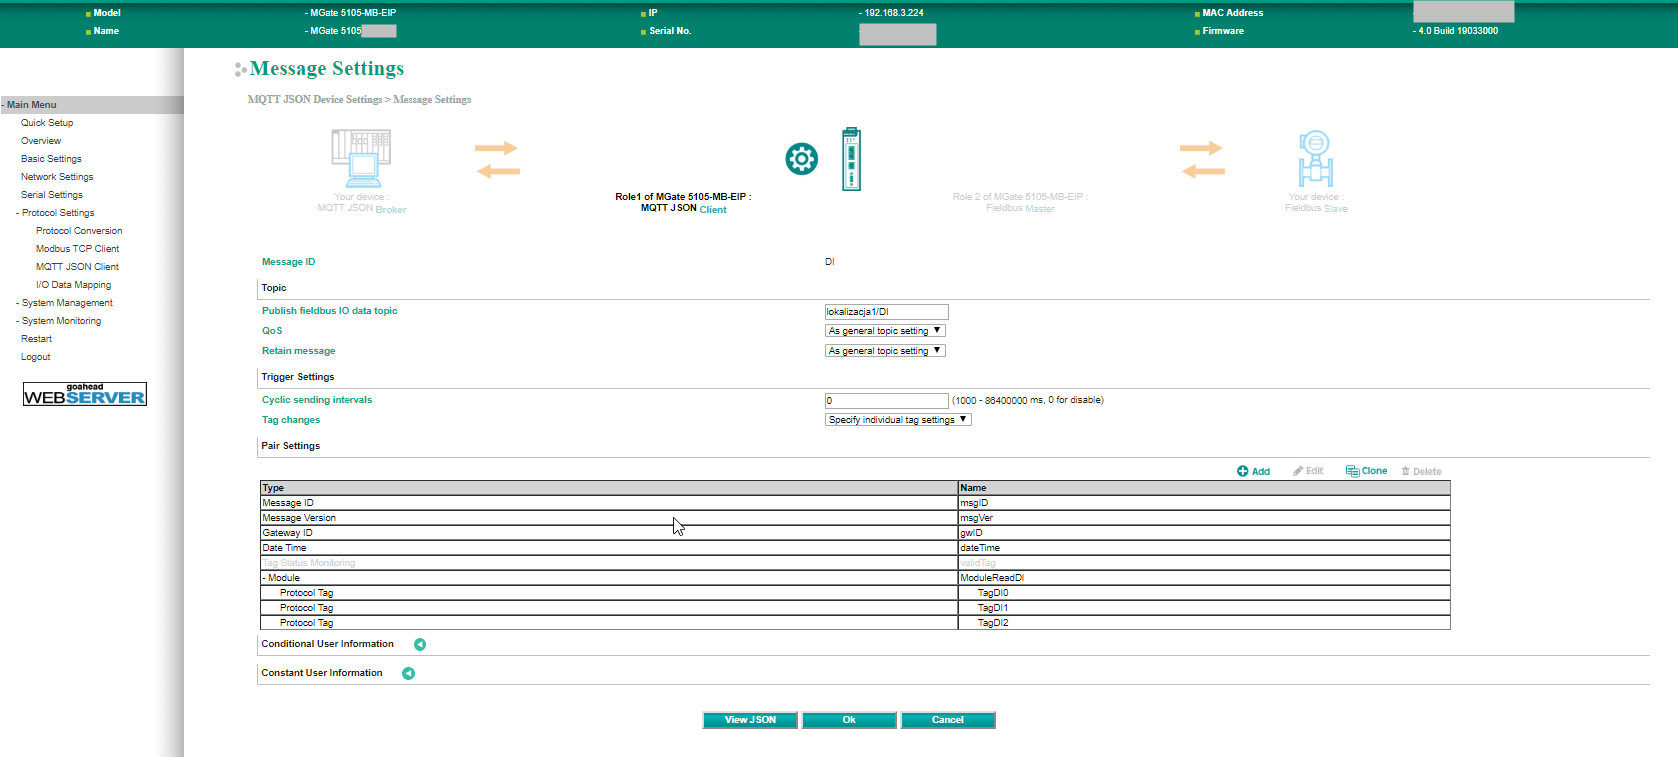
Task: Click the Clone button
Action: (1366, 471)
